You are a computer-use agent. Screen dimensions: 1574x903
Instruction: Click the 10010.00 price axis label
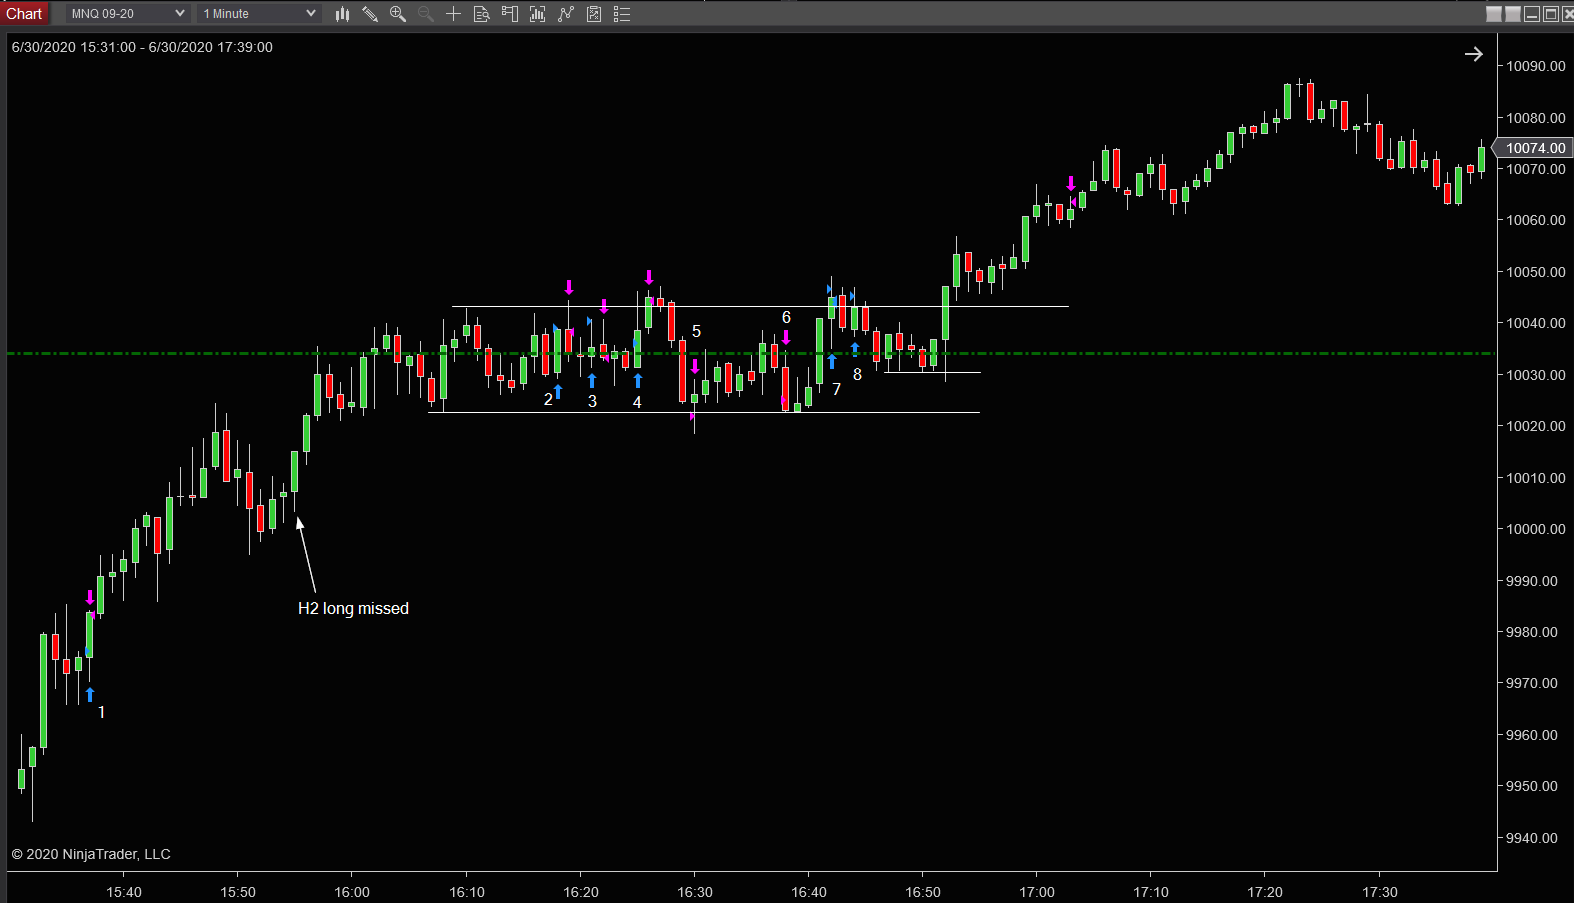(x=1536, y=478)
